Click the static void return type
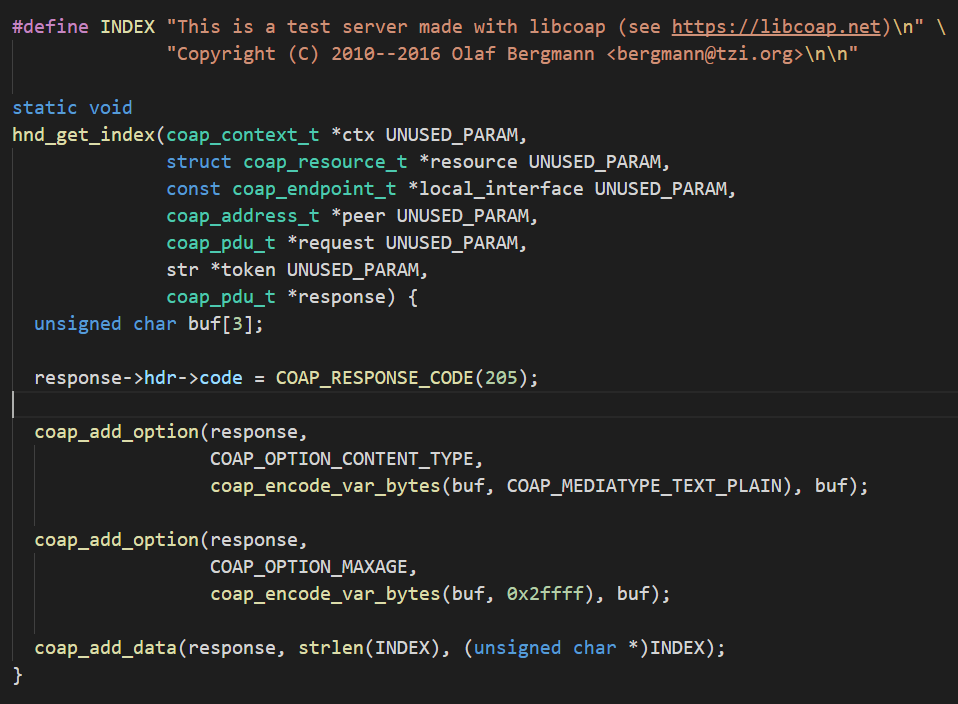This screenshot has height=704, width=958. 71,107
